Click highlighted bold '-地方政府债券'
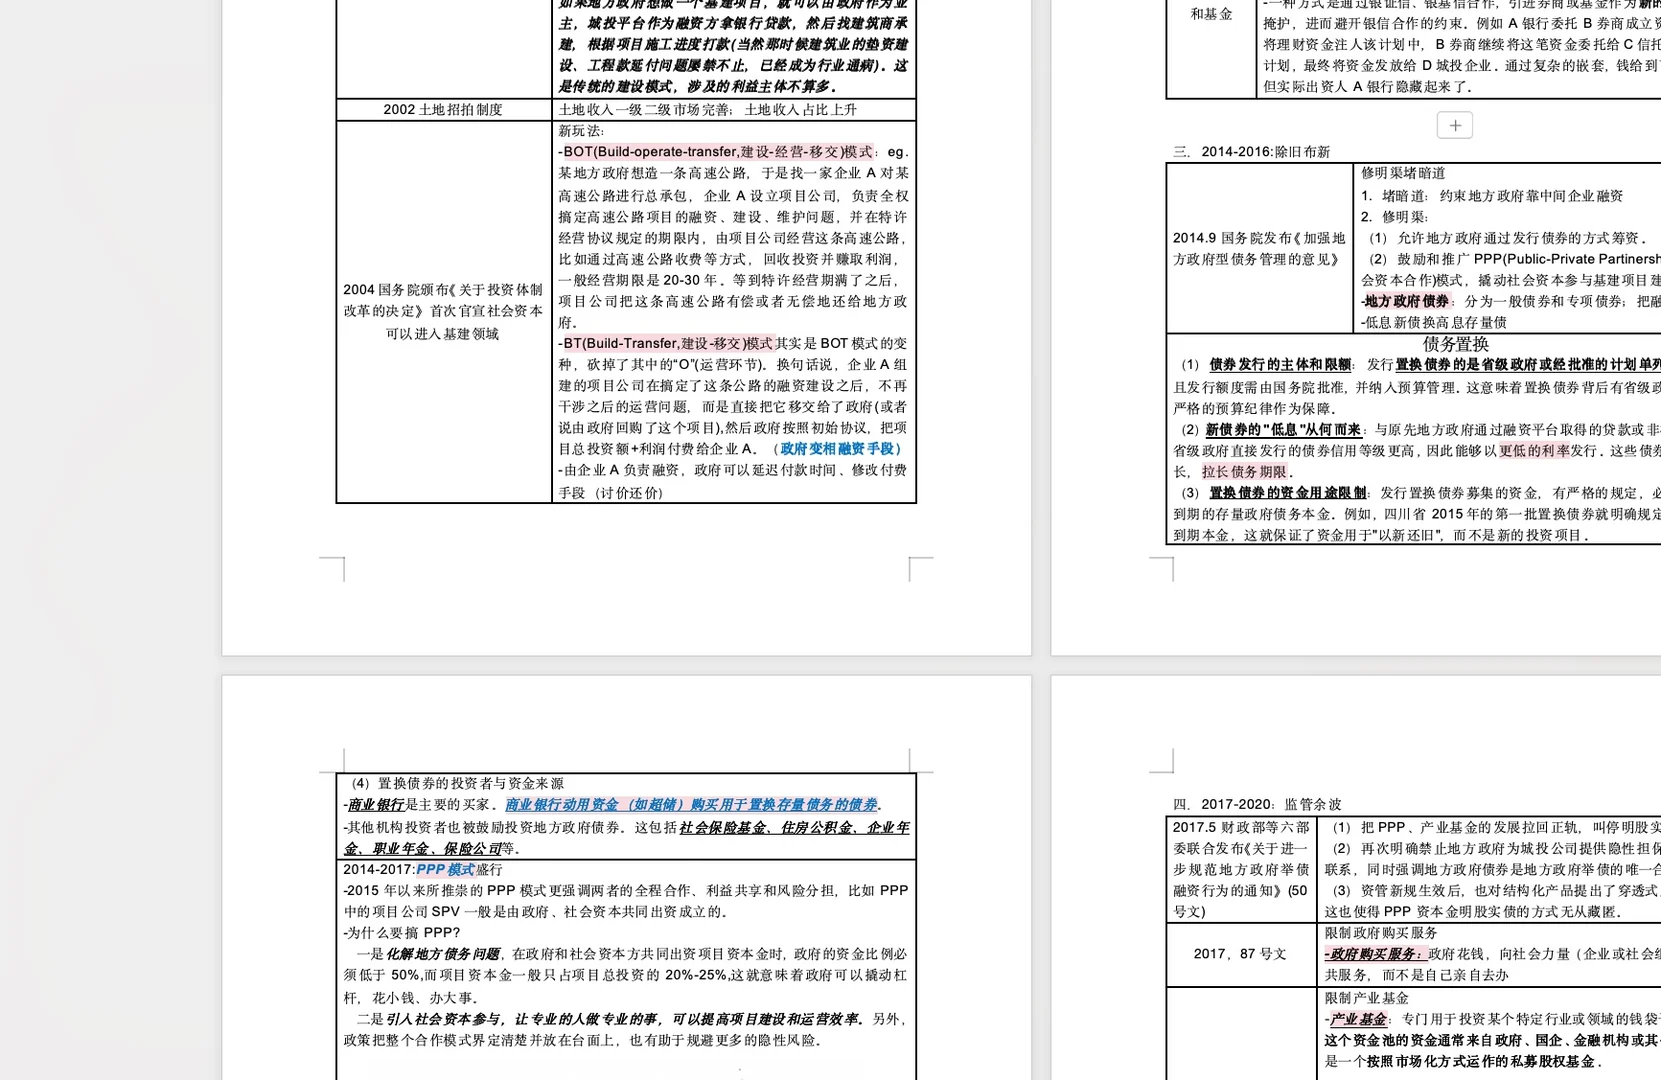 [x=1405, y=301]
